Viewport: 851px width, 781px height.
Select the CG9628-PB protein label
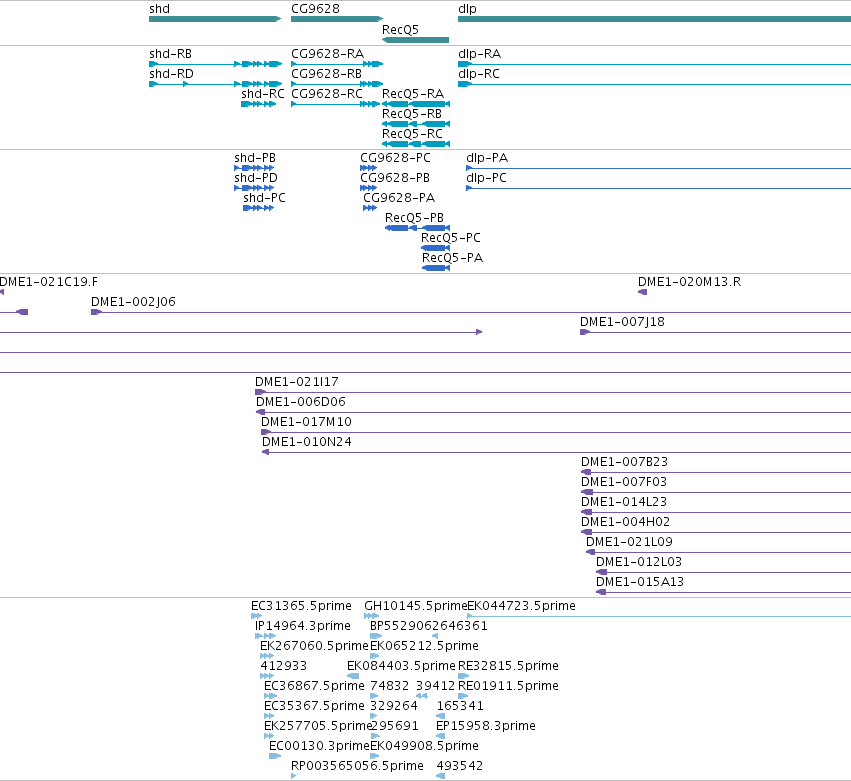click(395, 179)
